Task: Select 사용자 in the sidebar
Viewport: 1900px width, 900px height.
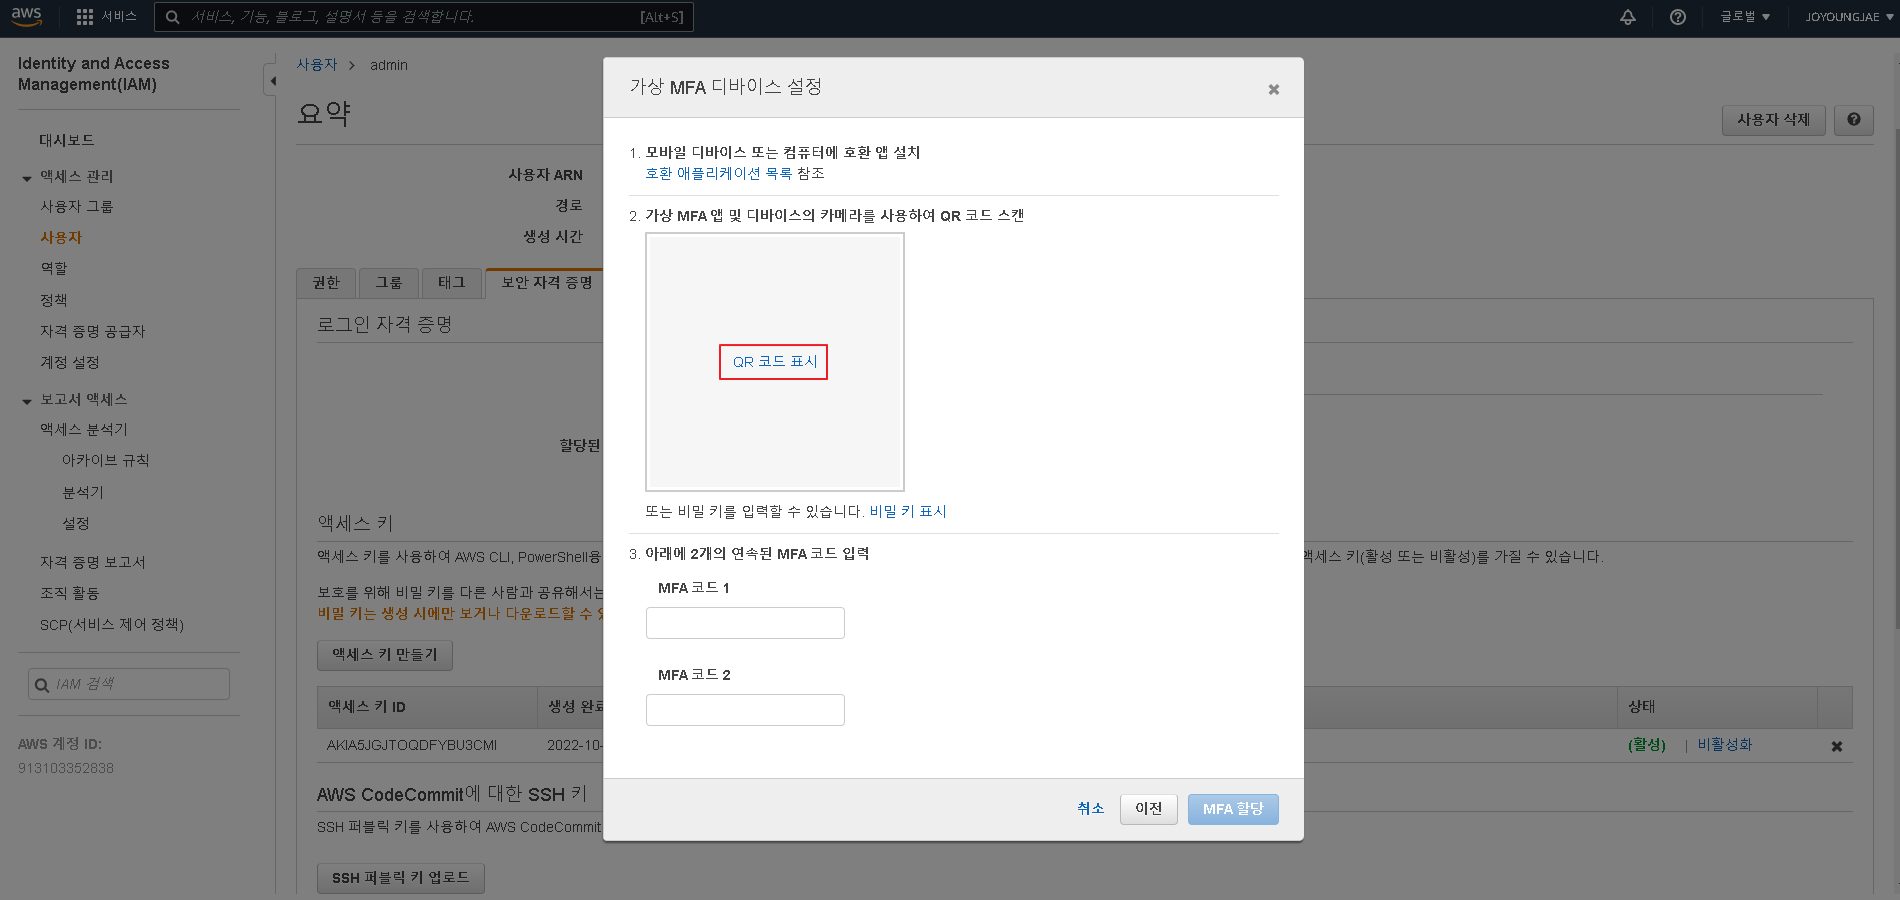Action: 61,237
